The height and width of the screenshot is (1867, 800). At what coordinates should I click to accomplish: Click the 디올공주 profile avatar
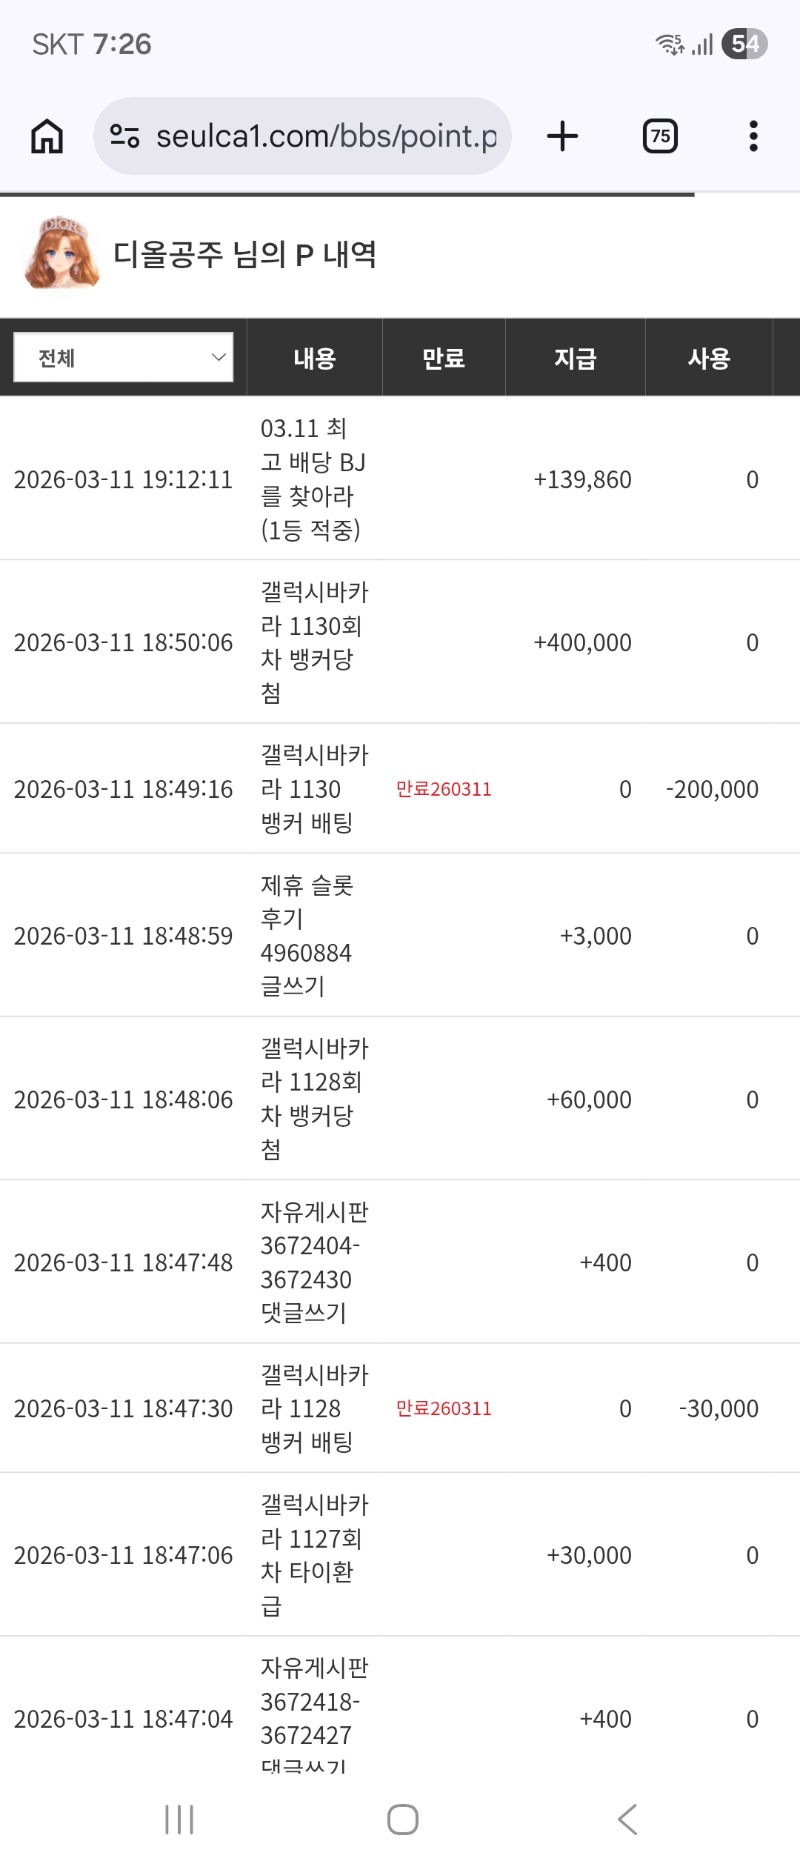tap(62, 254)
